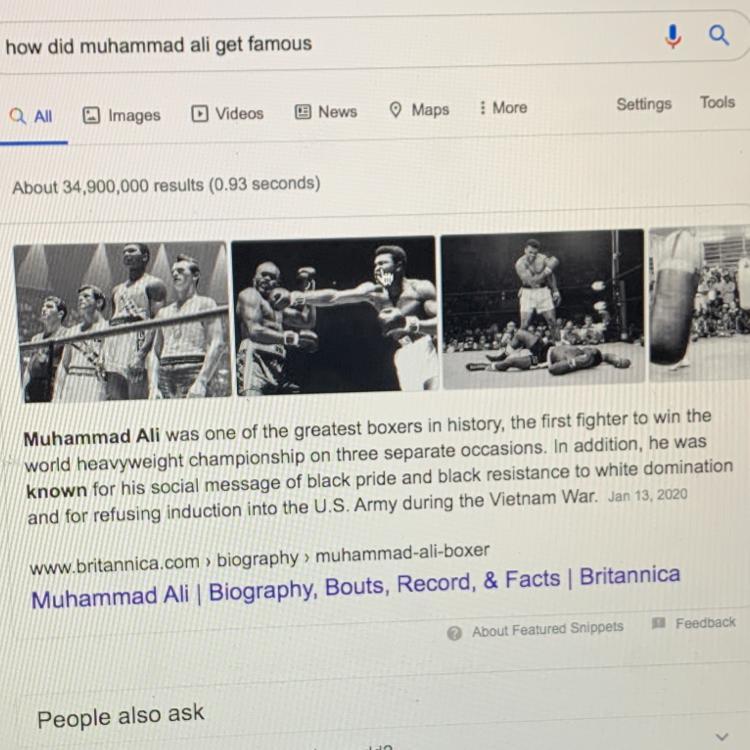This screenshot has width=750, height=750.
Task: Click the Videos tab play icon
Action: [199, 114]
